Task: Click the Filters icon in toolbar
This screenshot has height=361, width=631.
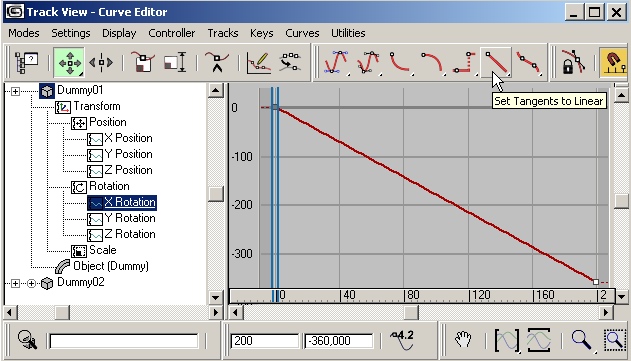Action: pos(26,62)
